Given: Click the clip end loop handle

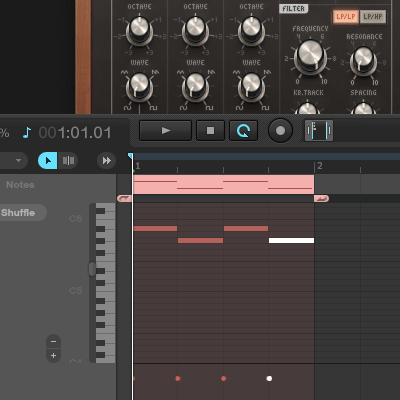Looking at the screenshot, I should [x=321, y=199].
